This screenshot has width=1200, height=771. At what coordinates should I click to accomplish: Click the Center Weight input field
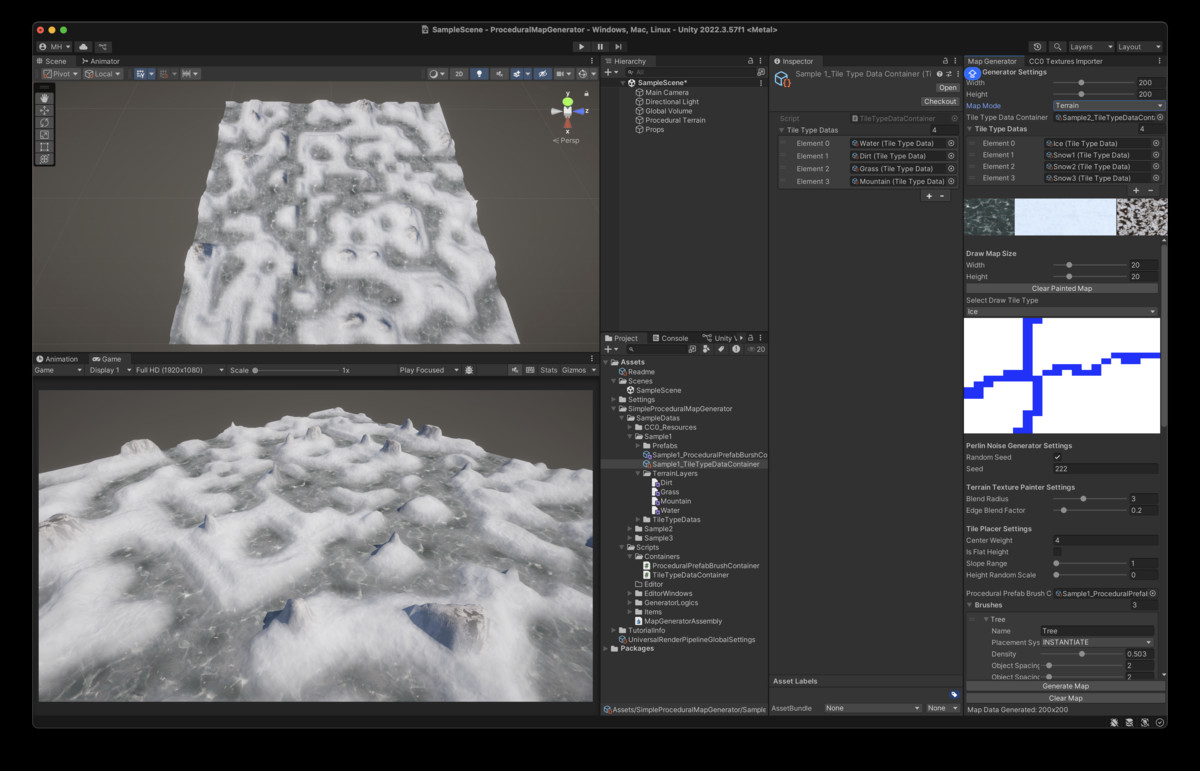click(x=1106, y=540)
